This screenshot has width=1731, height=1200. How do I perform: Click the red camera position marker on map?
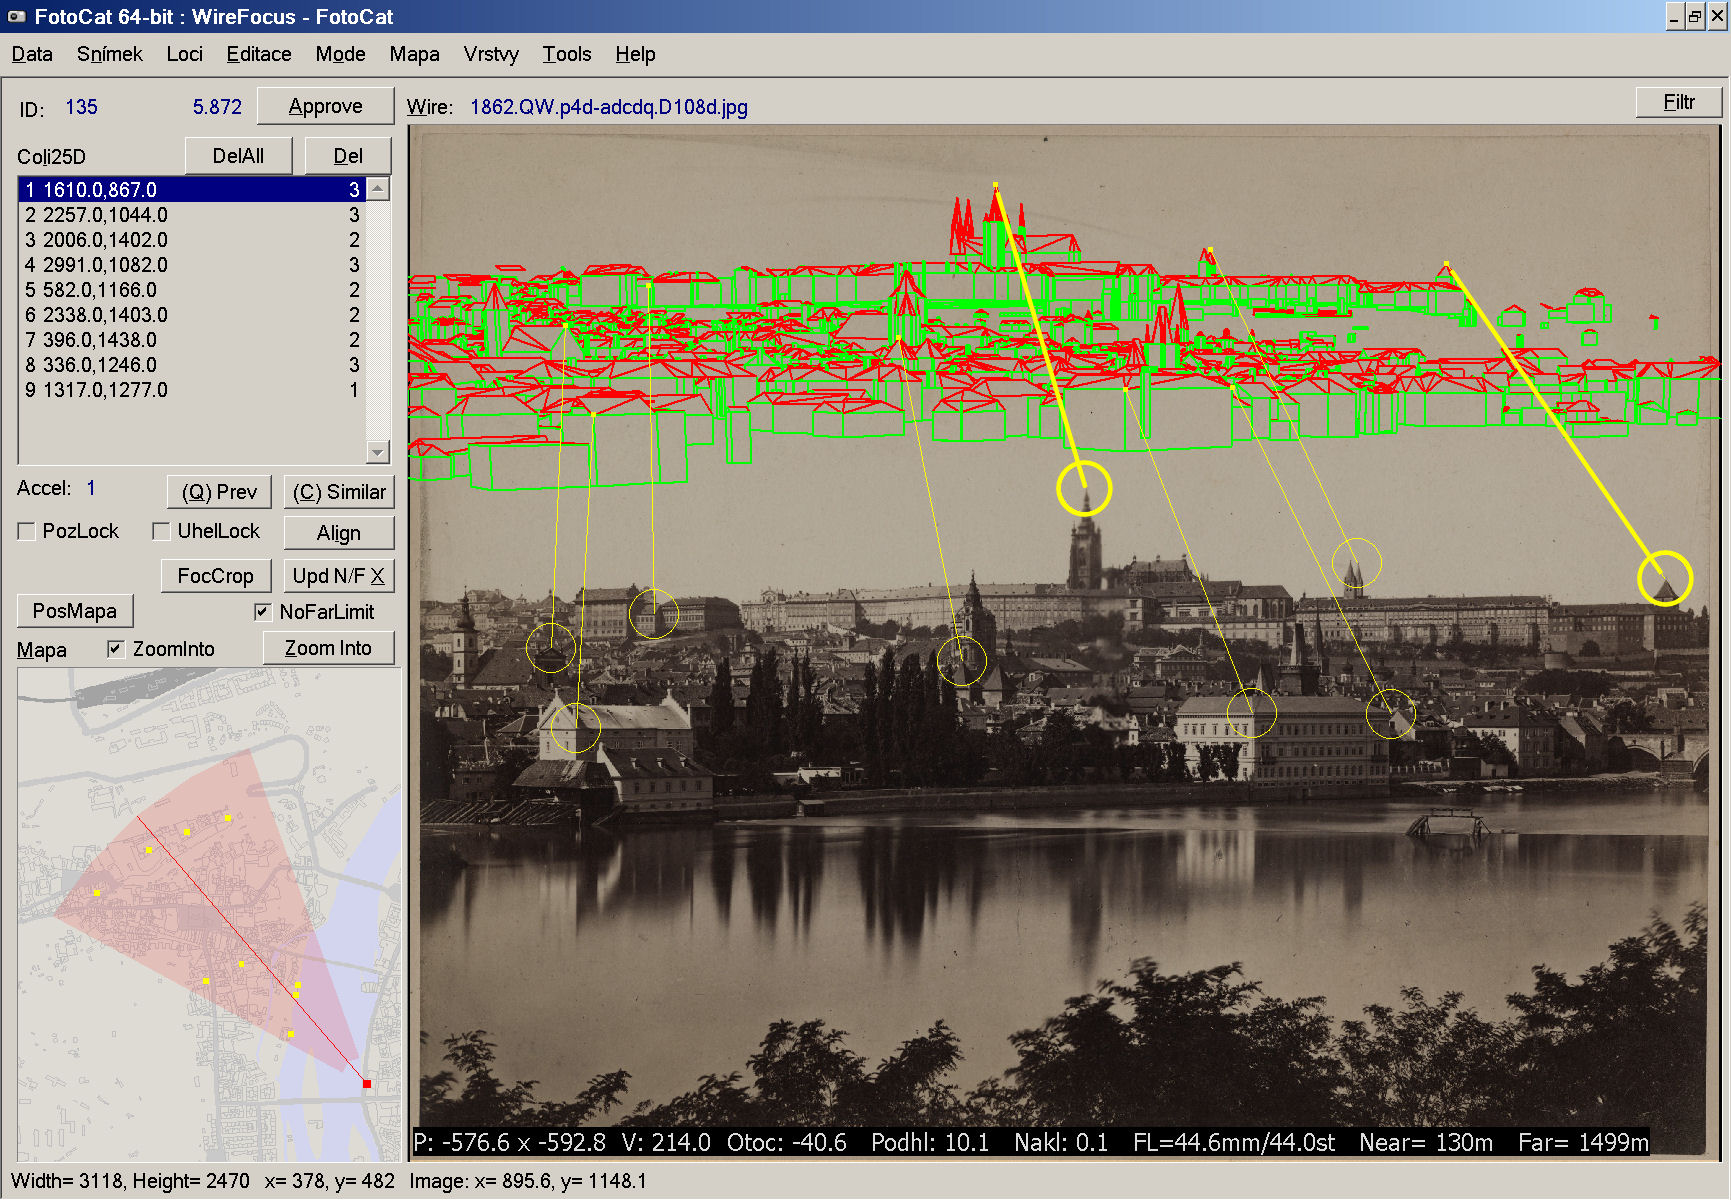click(367, 1084)
